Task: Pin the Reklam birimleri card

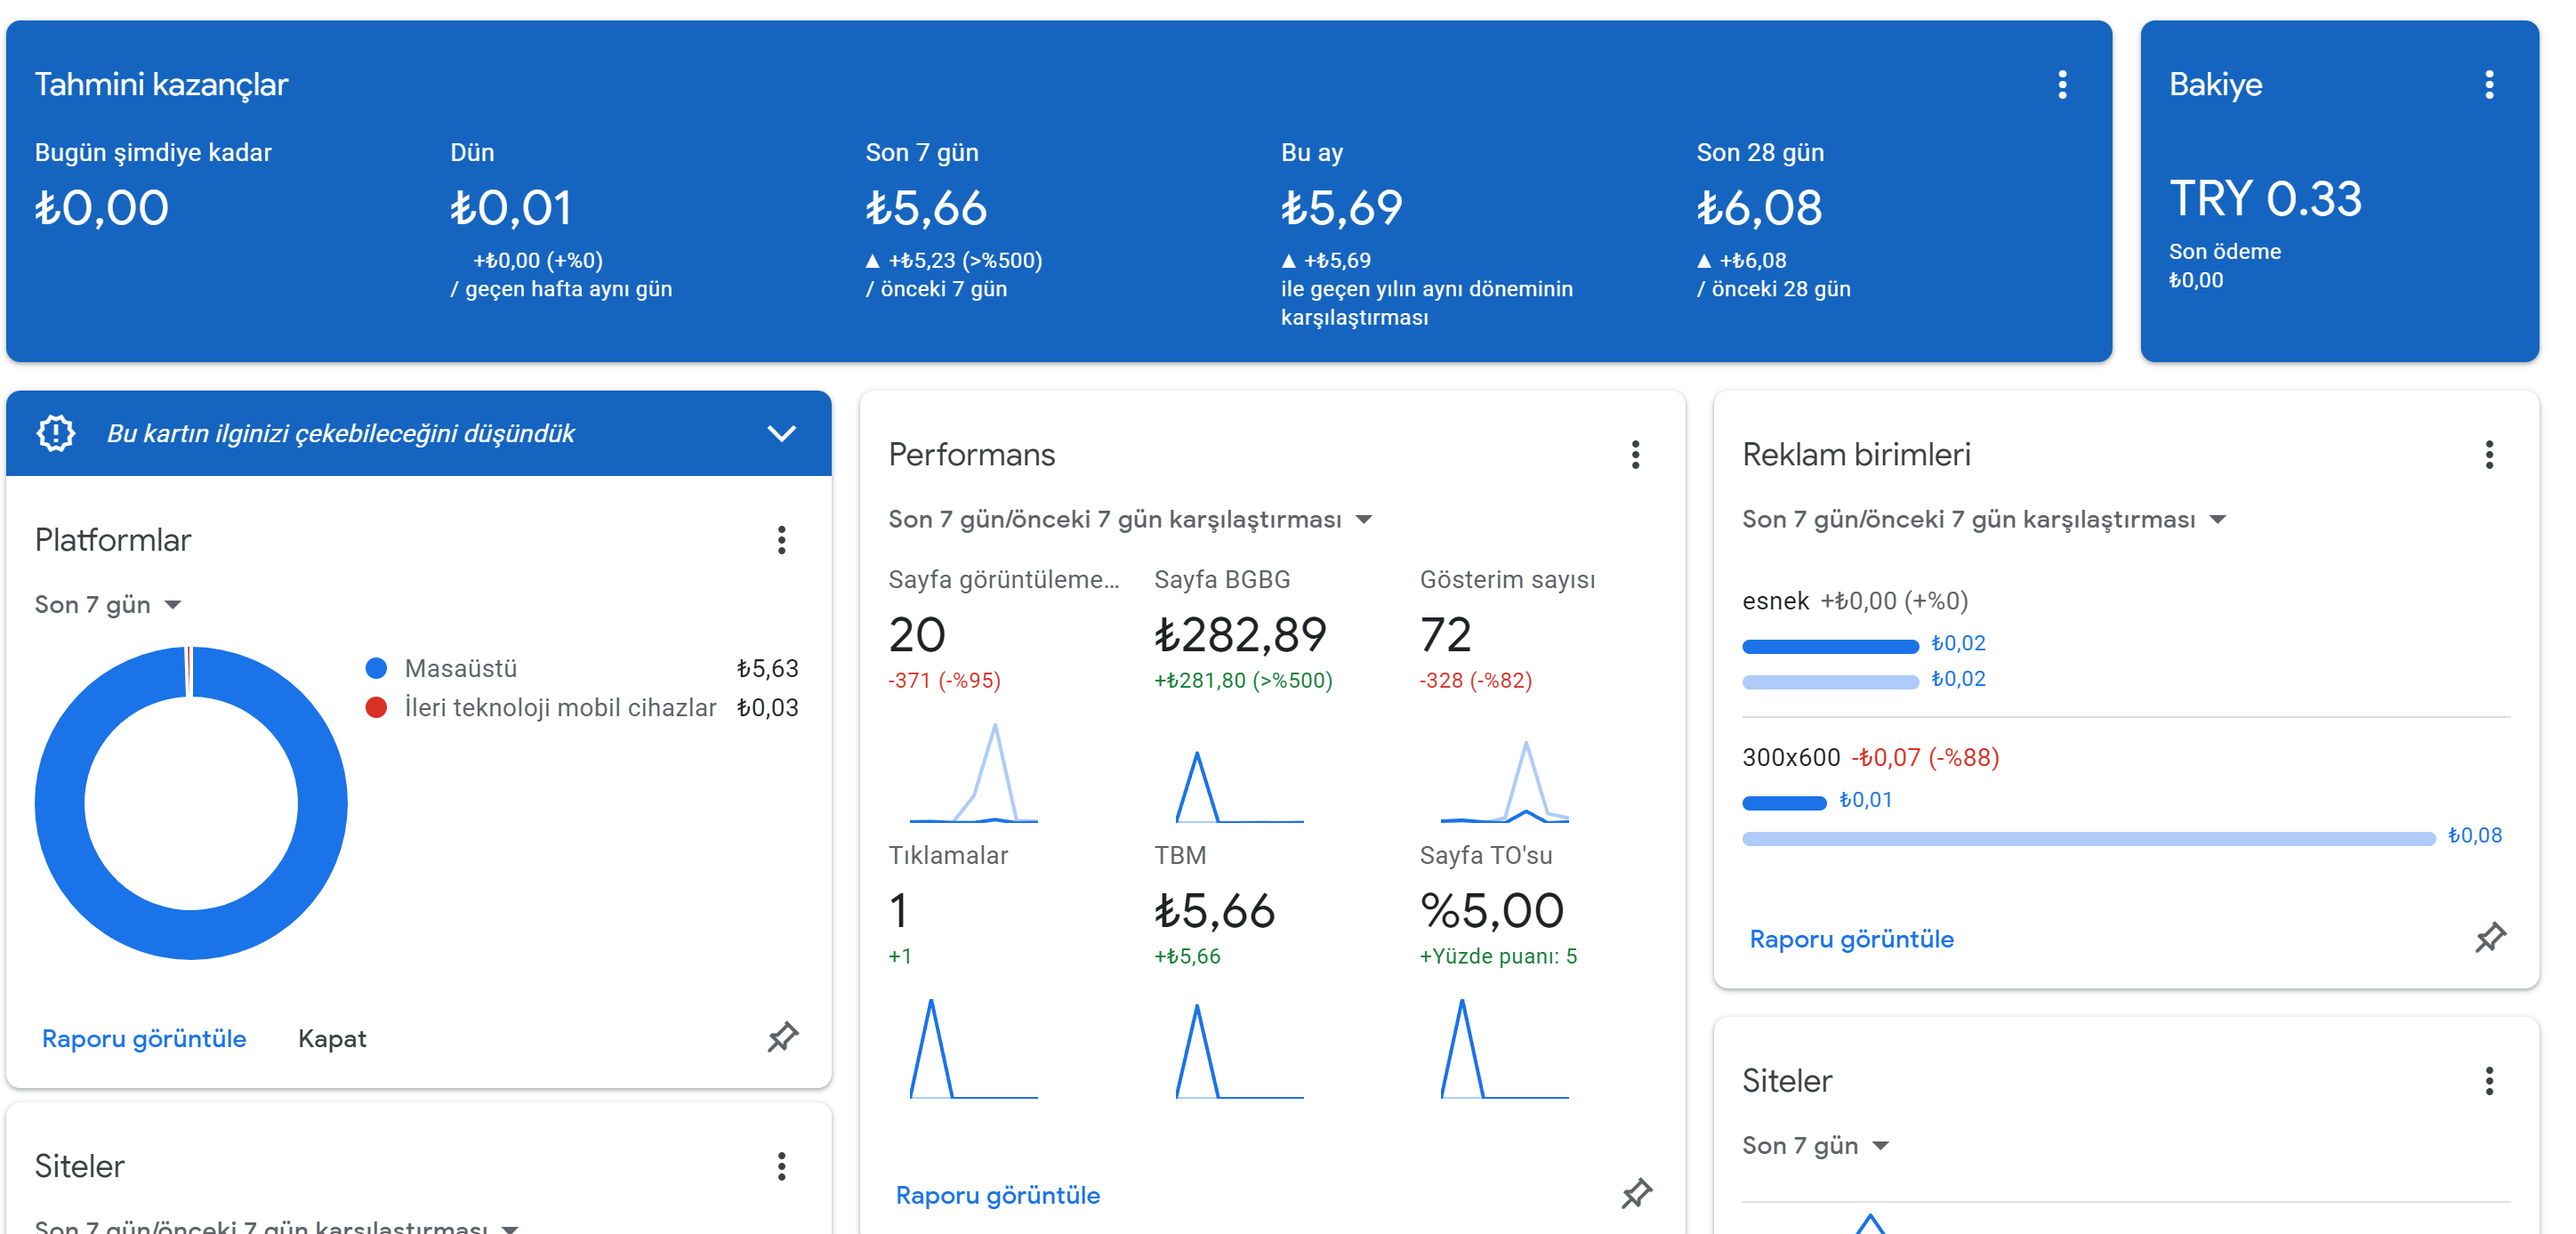Action: 2489,937
